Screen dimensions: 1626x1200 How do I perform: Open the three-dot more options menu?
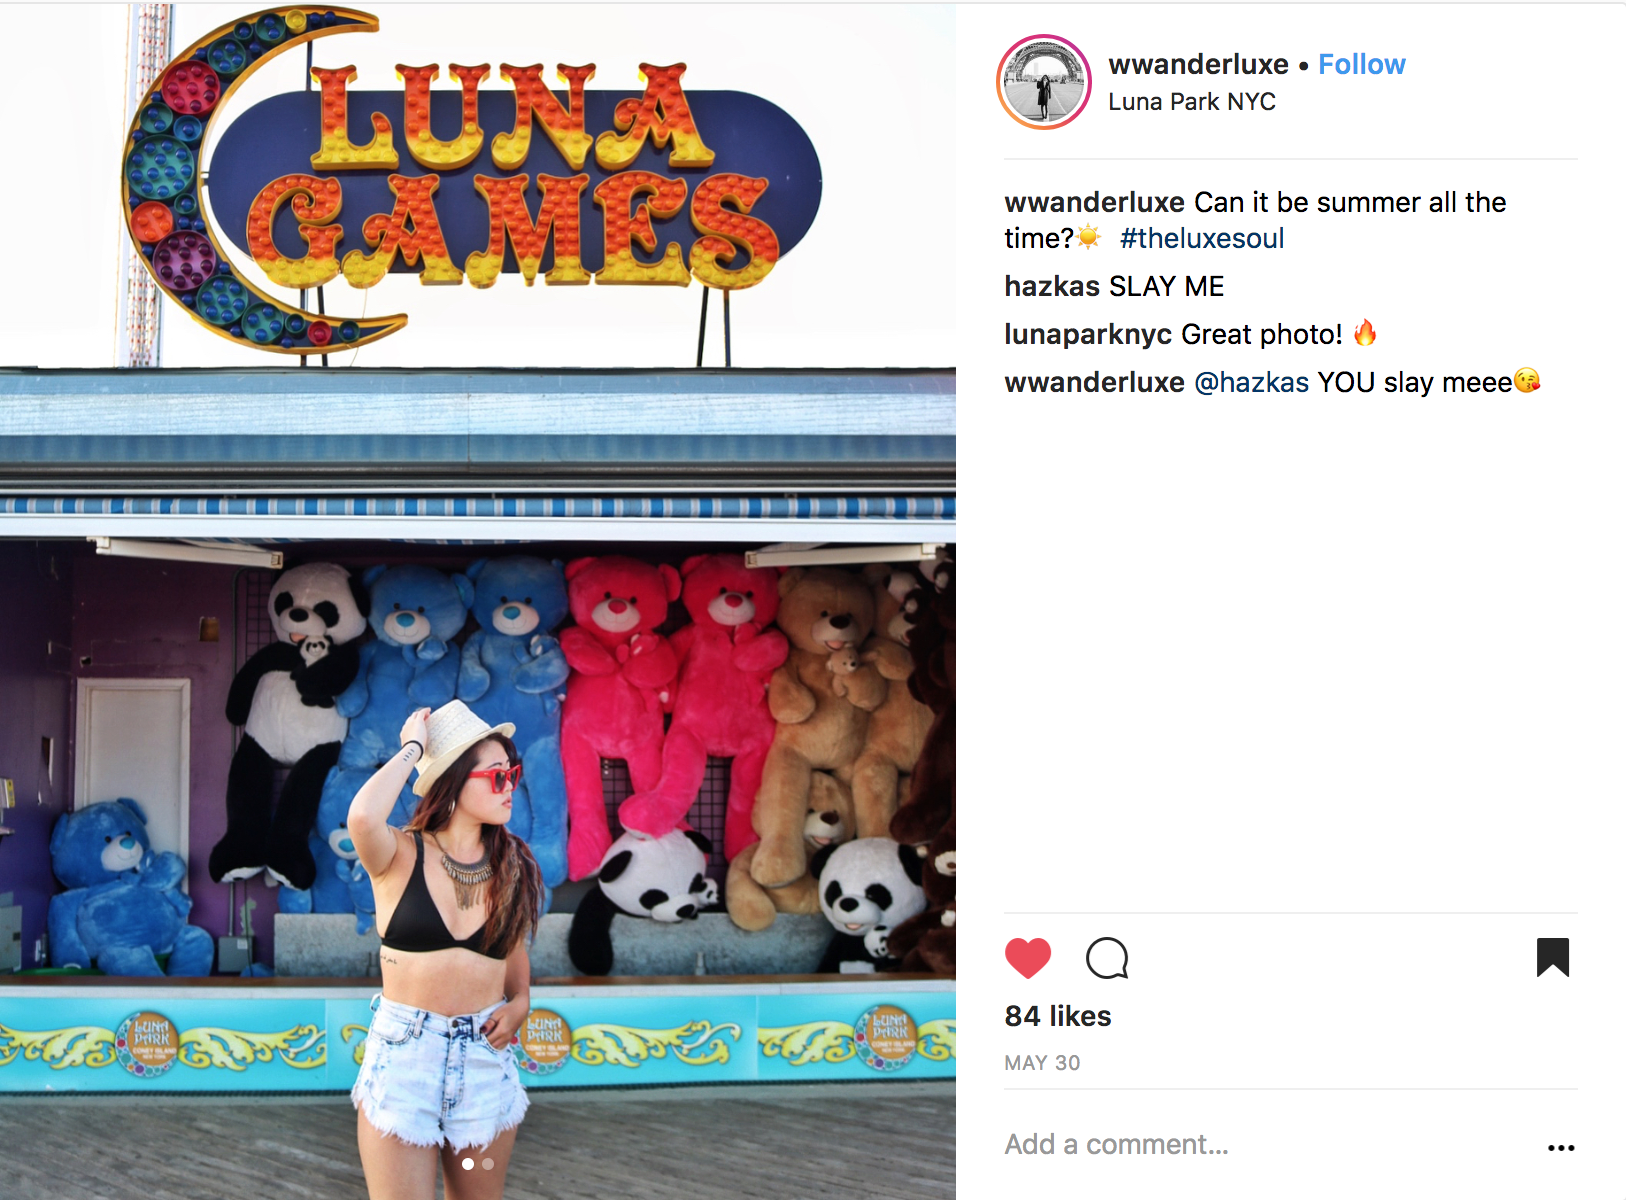click(1561, 1147)
